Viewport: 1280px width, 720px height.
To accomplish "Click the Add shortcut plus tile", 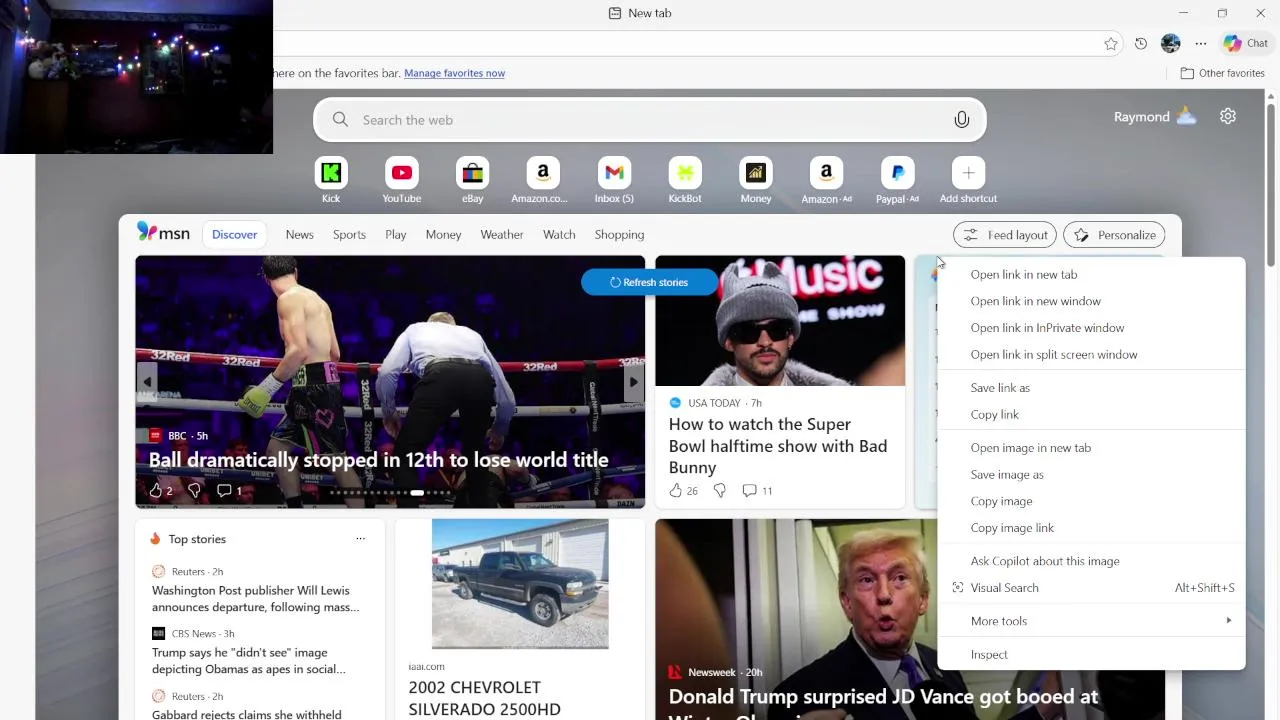I will pos(968,173).
